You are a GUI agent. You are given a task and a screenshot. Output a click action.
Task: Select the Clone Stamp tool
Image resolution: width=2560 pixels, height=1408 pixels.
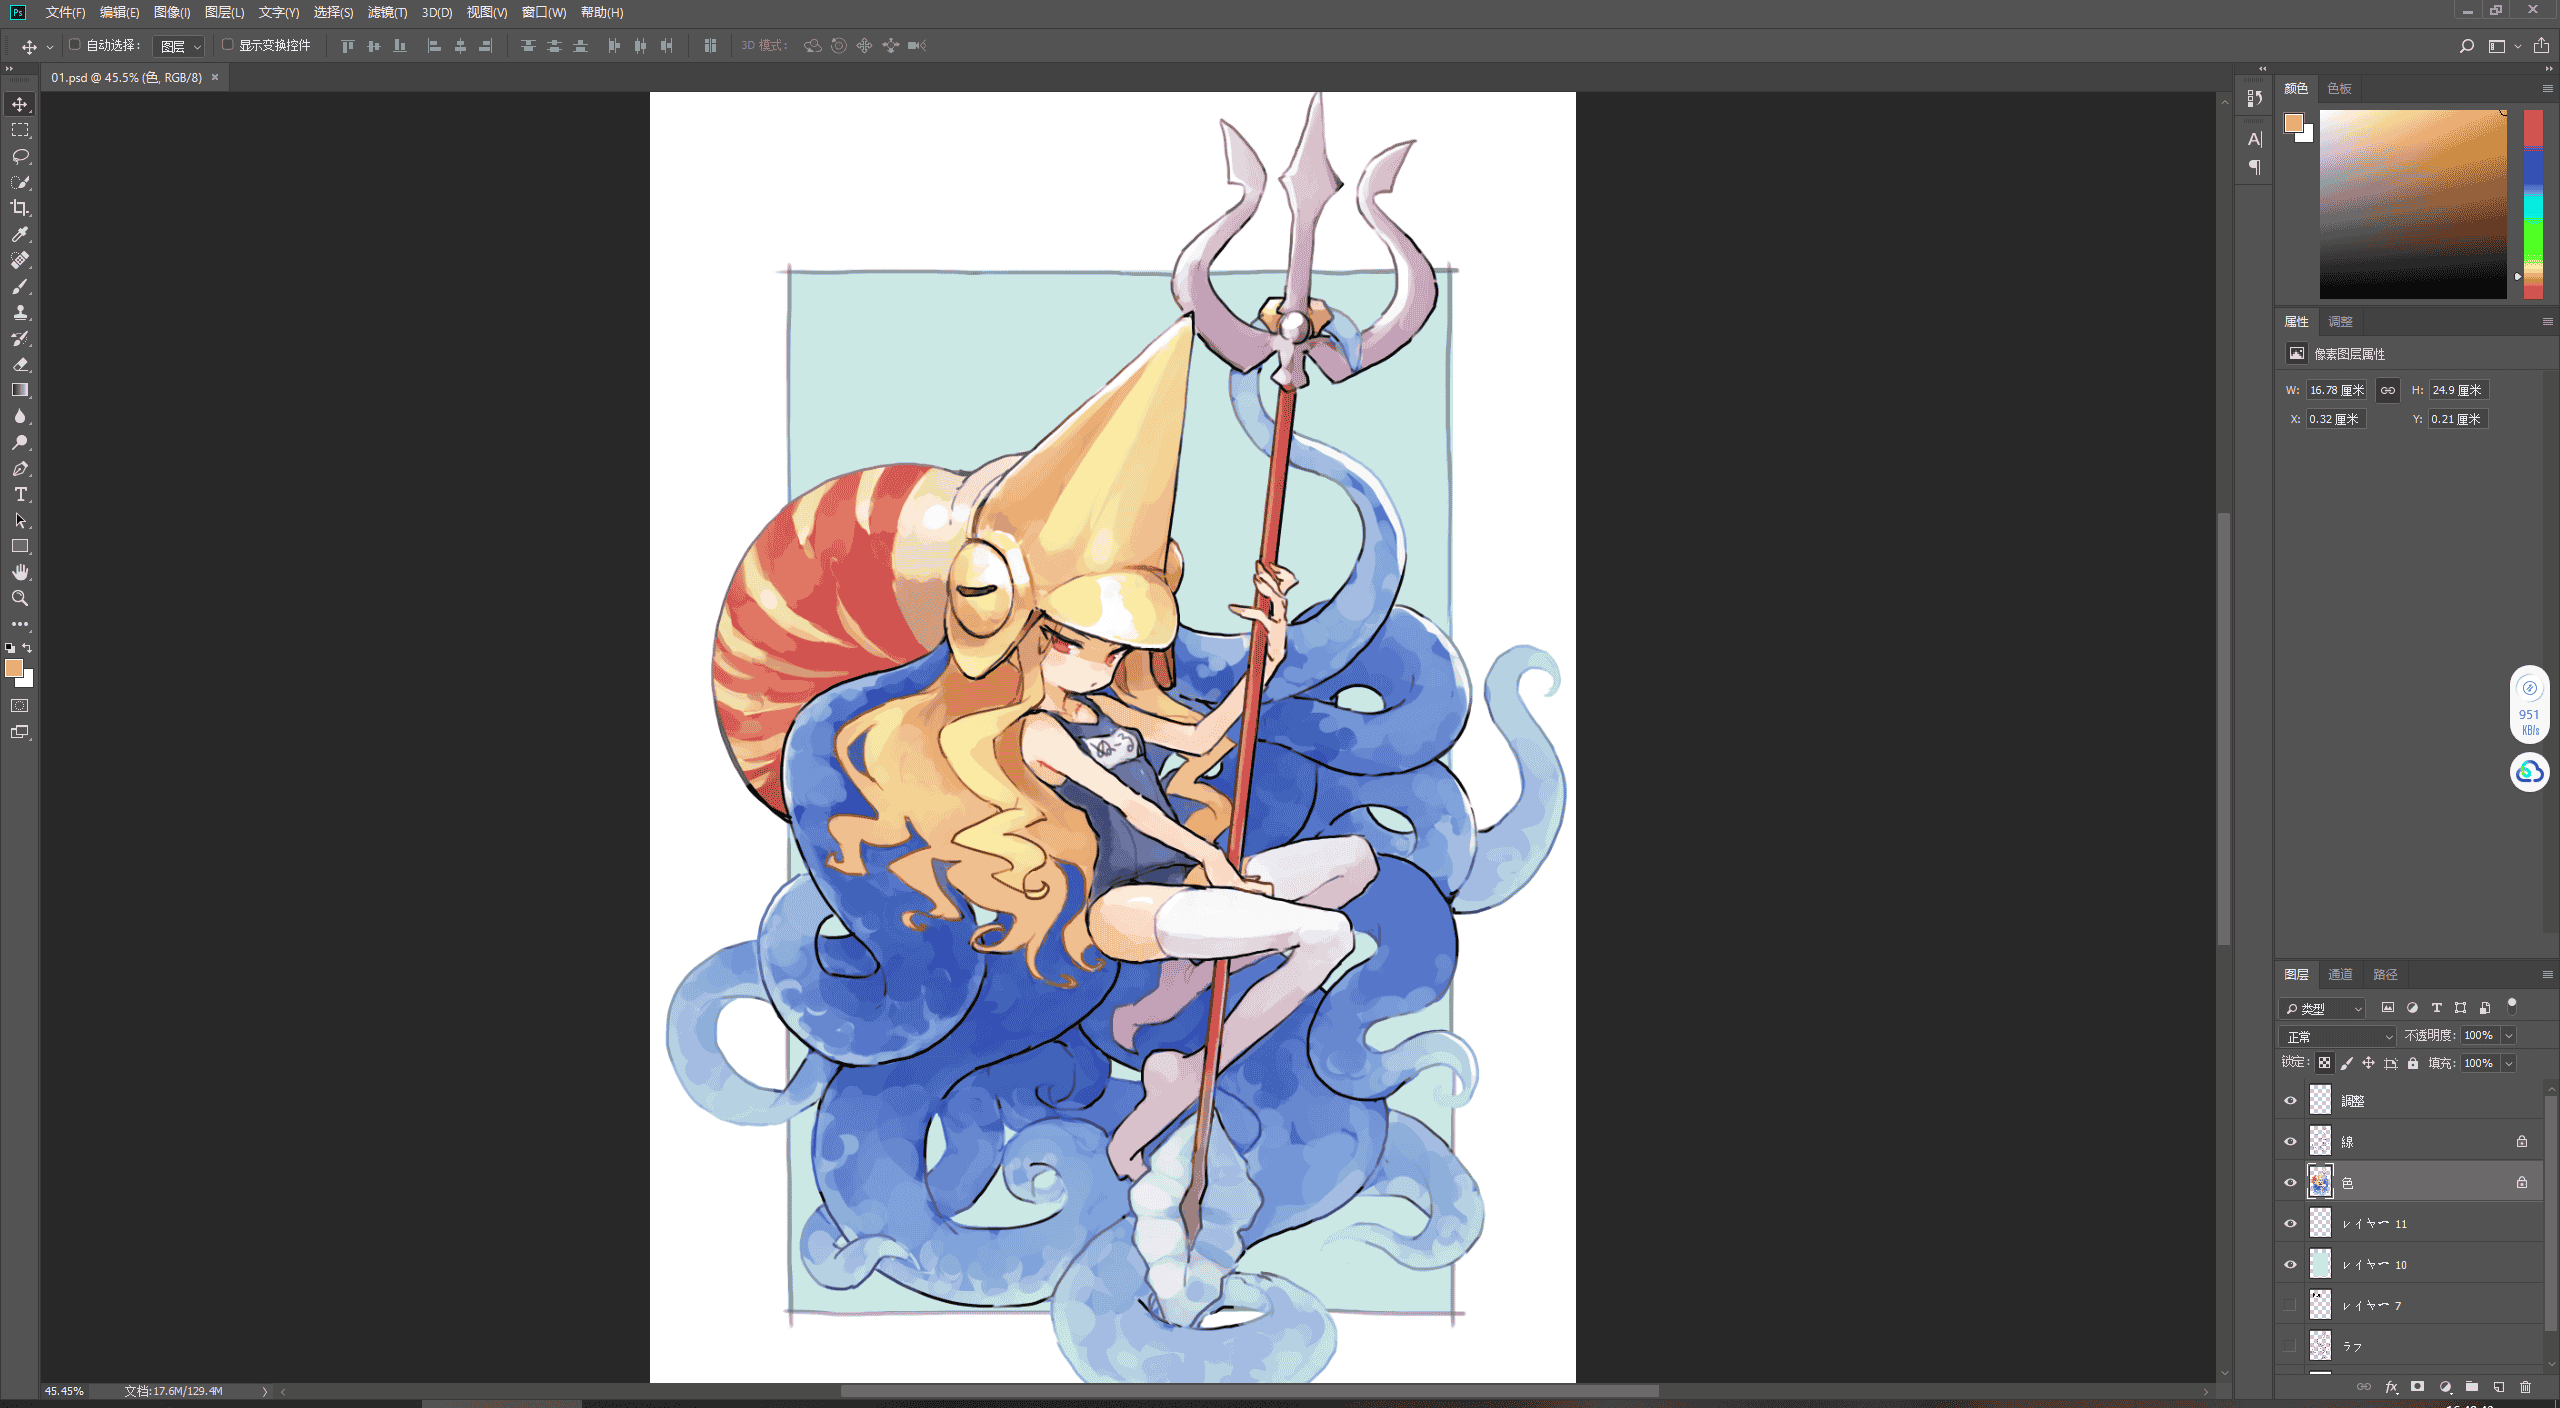tap(20, 312)
